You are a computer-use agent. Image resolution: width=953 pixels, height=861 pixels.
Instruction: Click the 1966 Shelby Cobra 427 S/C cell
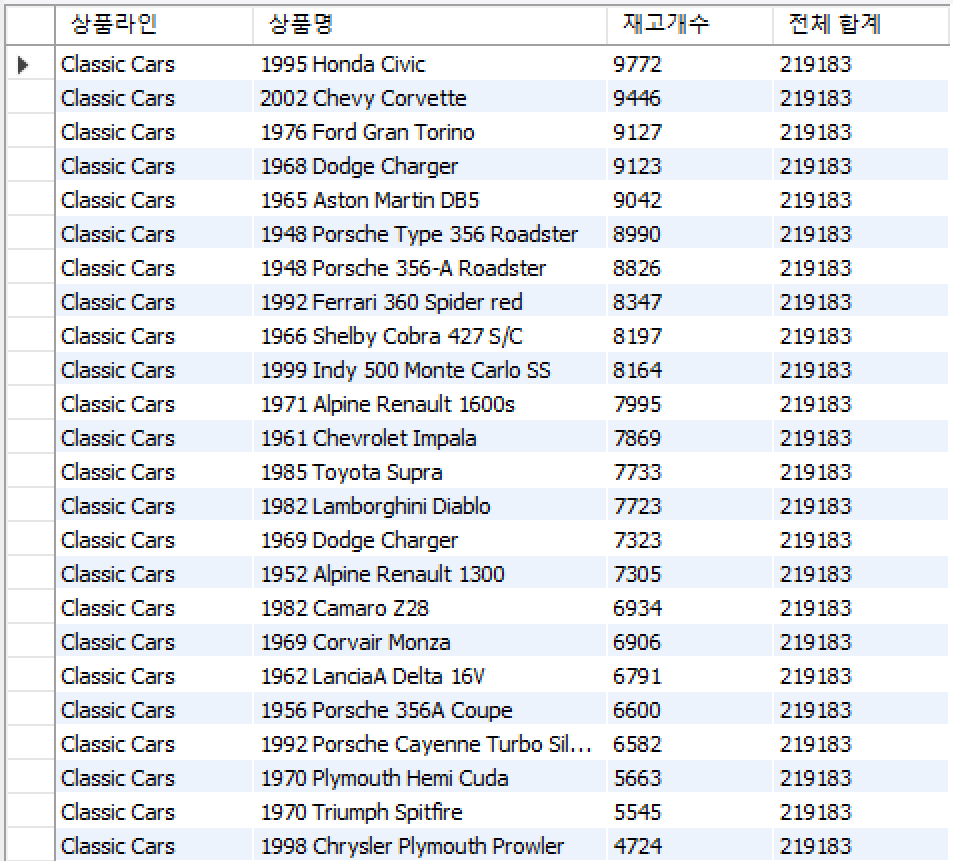click(x=429, y=337)
